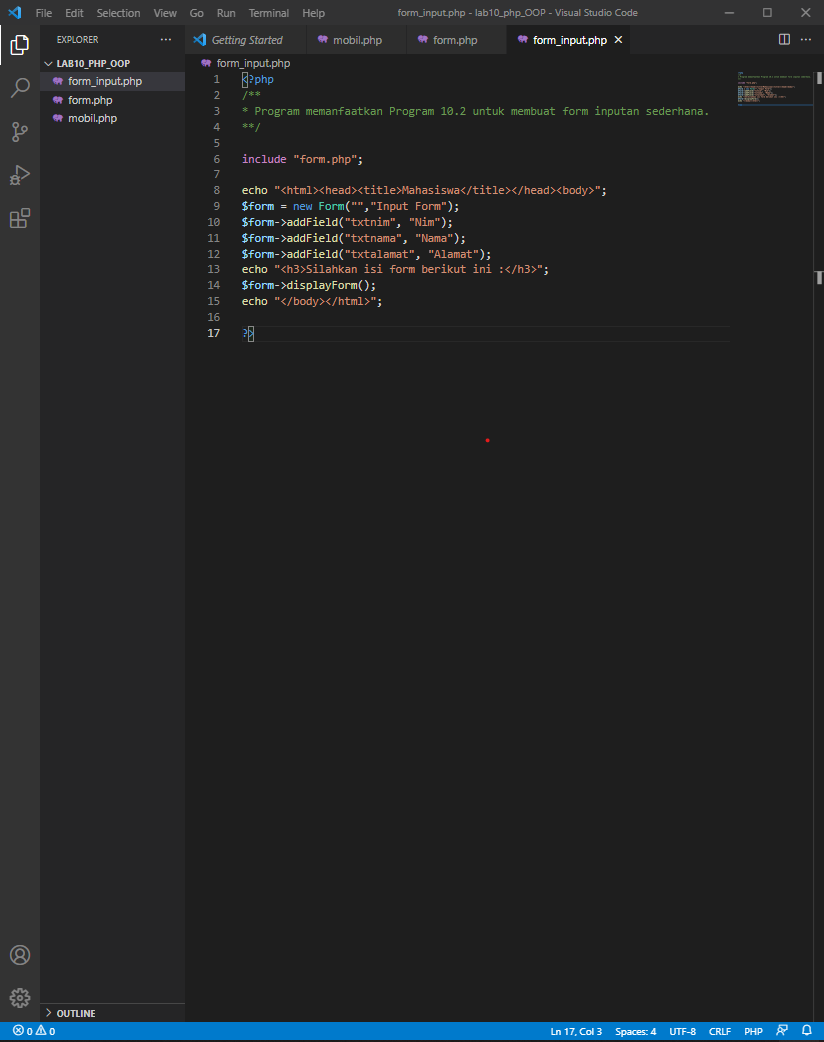824x1042 pixels.
Task: Switch the CRLF line ending indicator
Action: [719, 1030]
